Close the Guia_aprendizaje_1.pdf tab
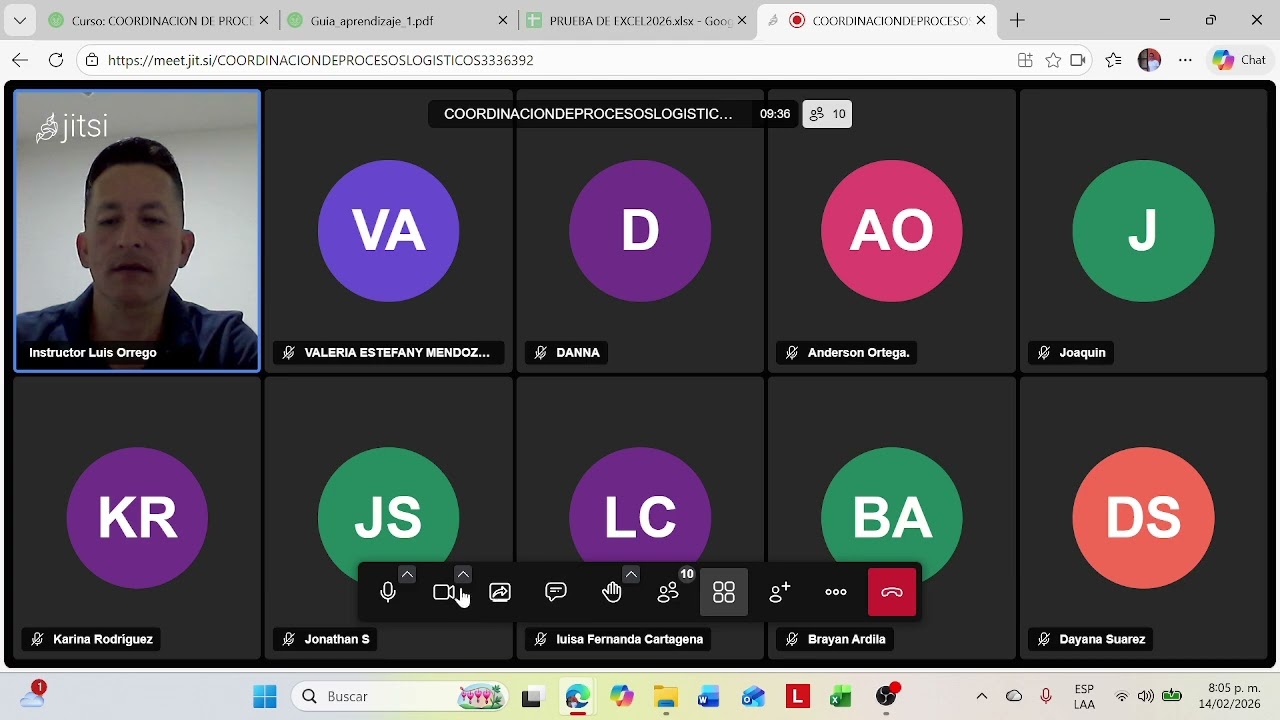 [503, 20]
